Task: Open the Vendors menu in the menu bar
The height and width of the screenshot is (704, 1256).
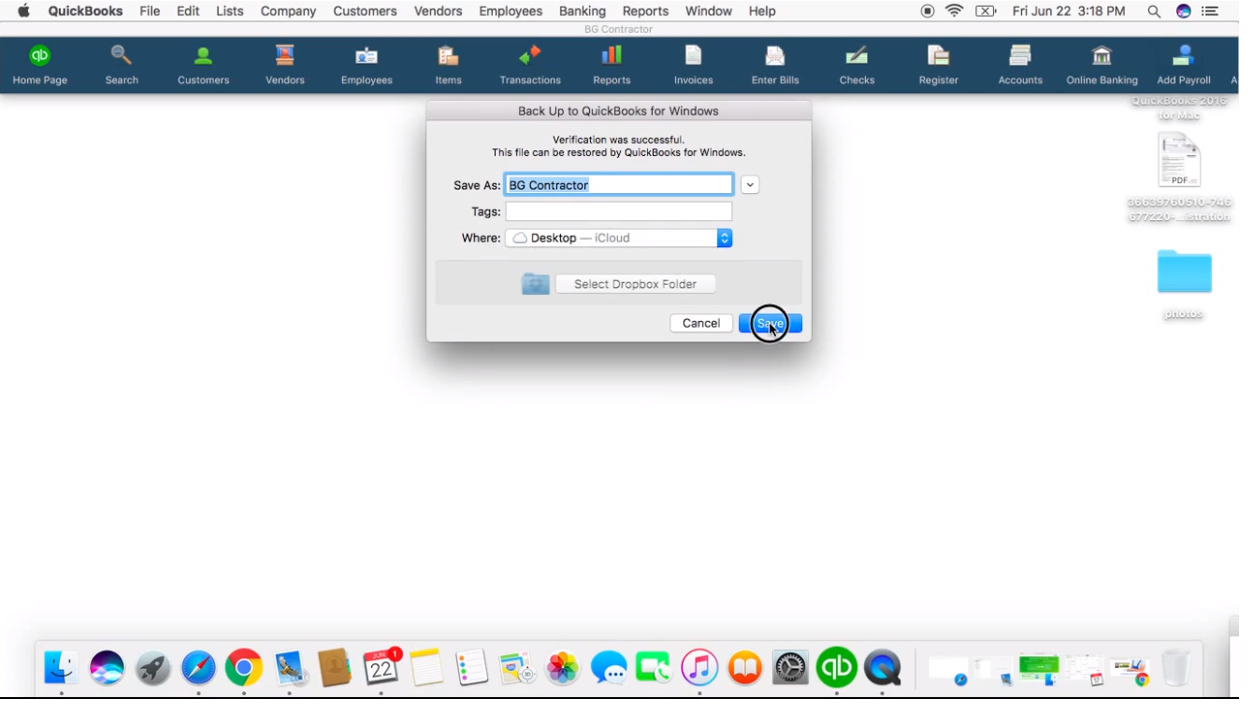Action: (438, 11)
